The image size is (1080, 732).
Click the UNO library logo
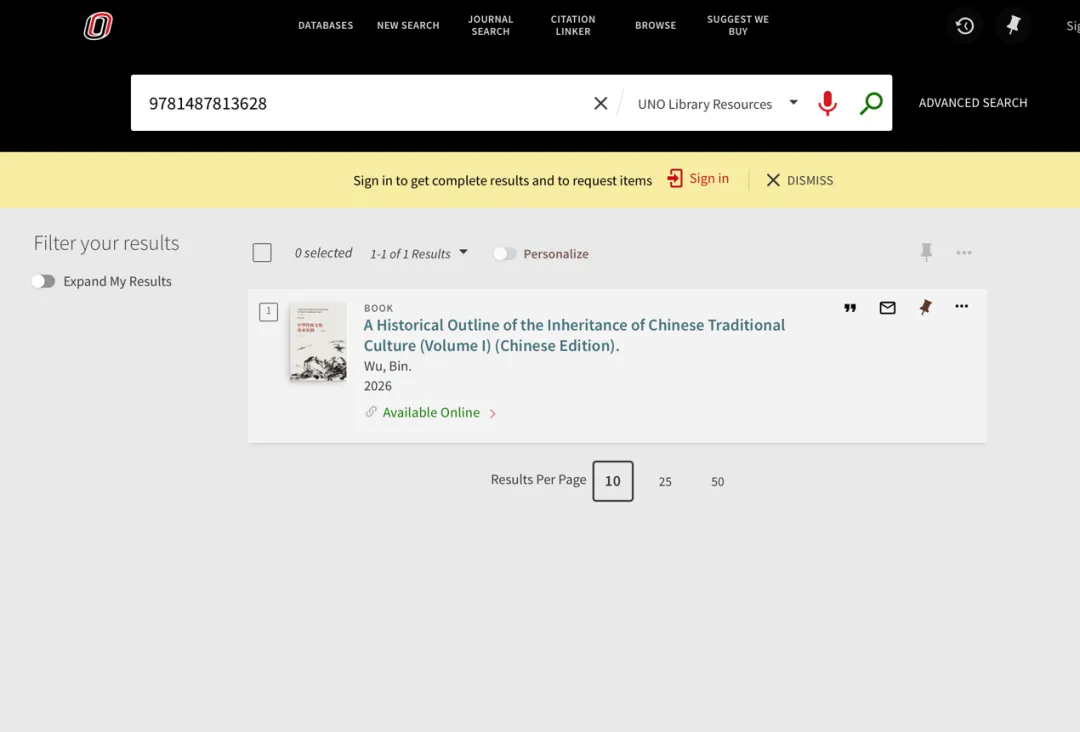98,26
